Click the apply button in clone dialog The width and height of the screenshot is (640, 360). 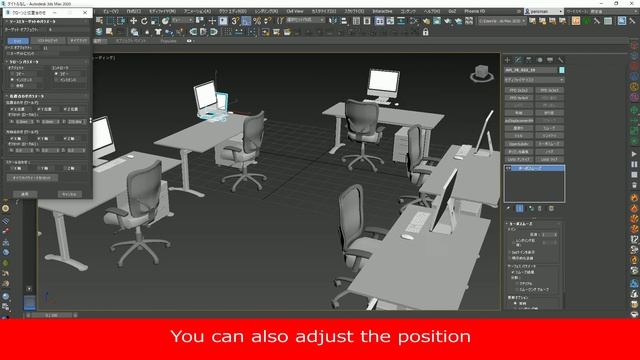[x=25, y=194]
